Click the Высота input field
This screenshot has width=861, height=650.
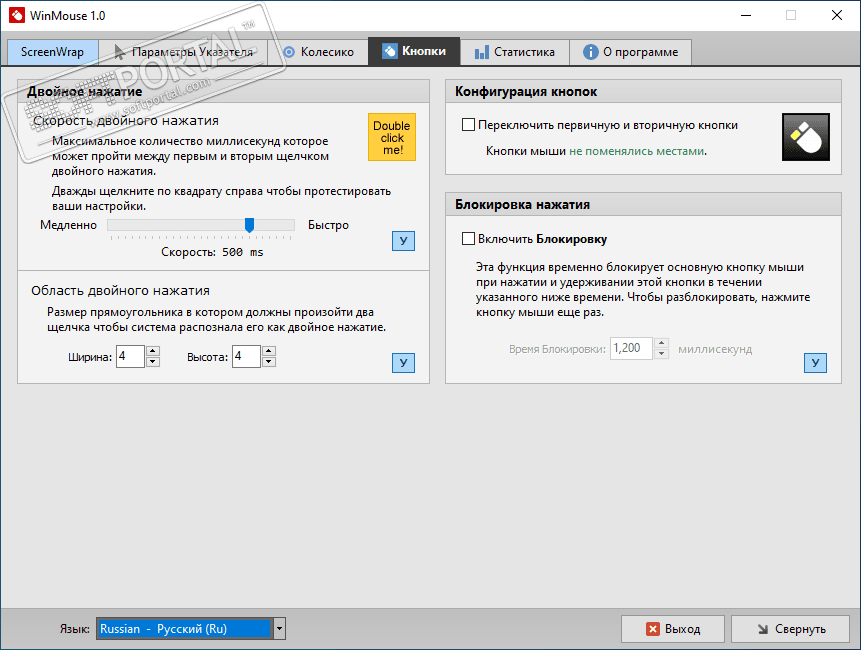tap(246, 356)
